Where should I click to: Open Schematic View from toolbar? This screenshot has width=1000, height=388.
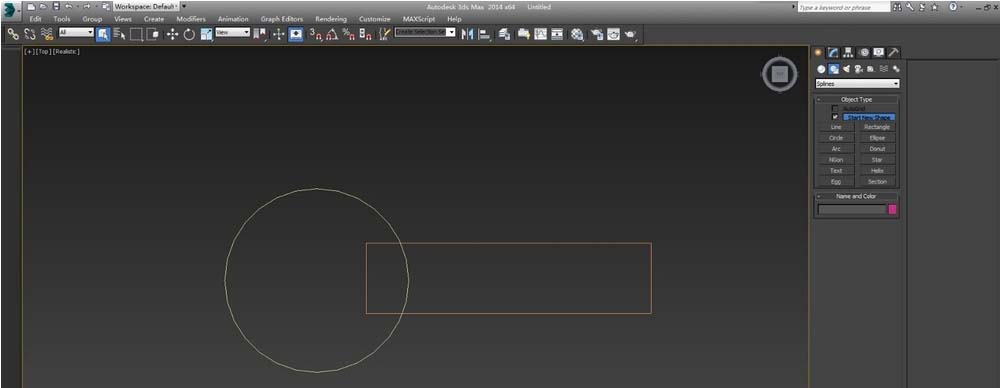pos(557,34)
